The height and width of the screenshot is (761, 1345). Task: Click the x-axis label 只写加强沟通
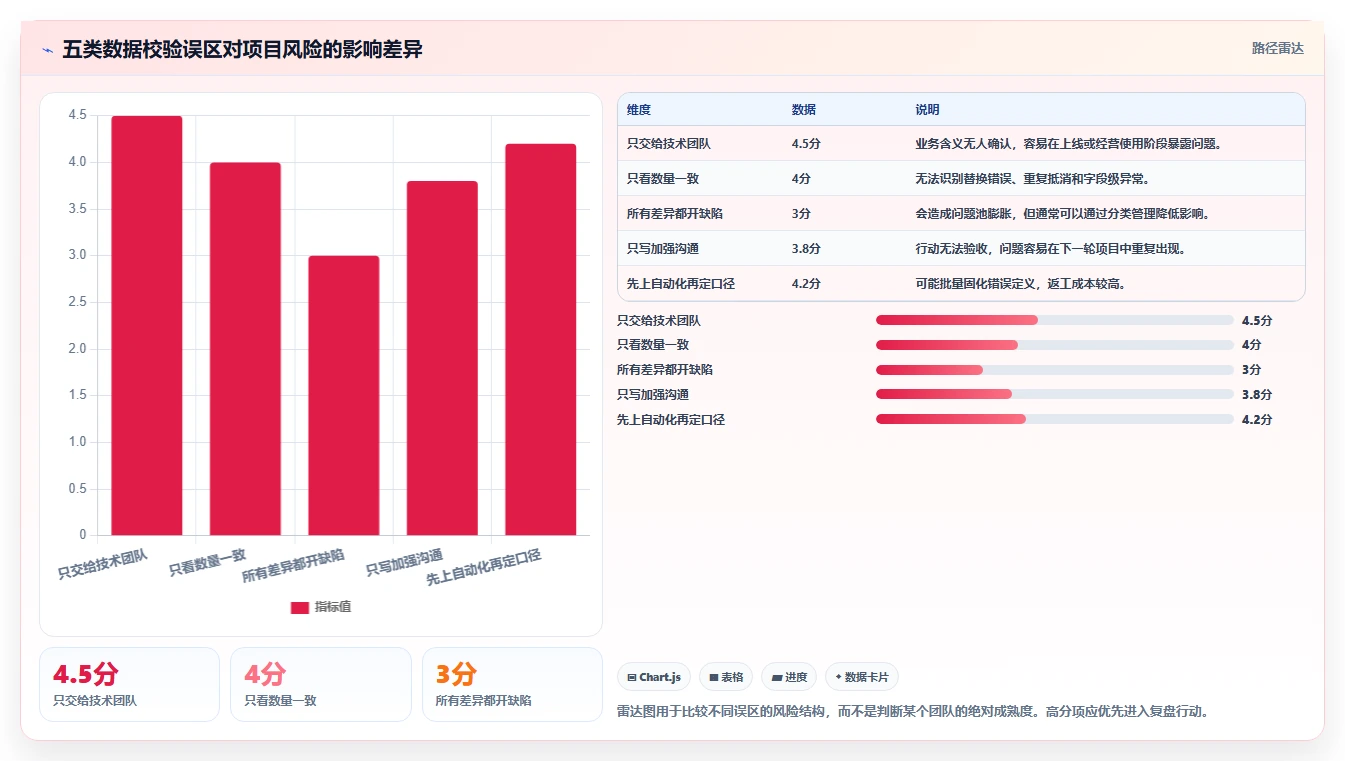[404, 563]
